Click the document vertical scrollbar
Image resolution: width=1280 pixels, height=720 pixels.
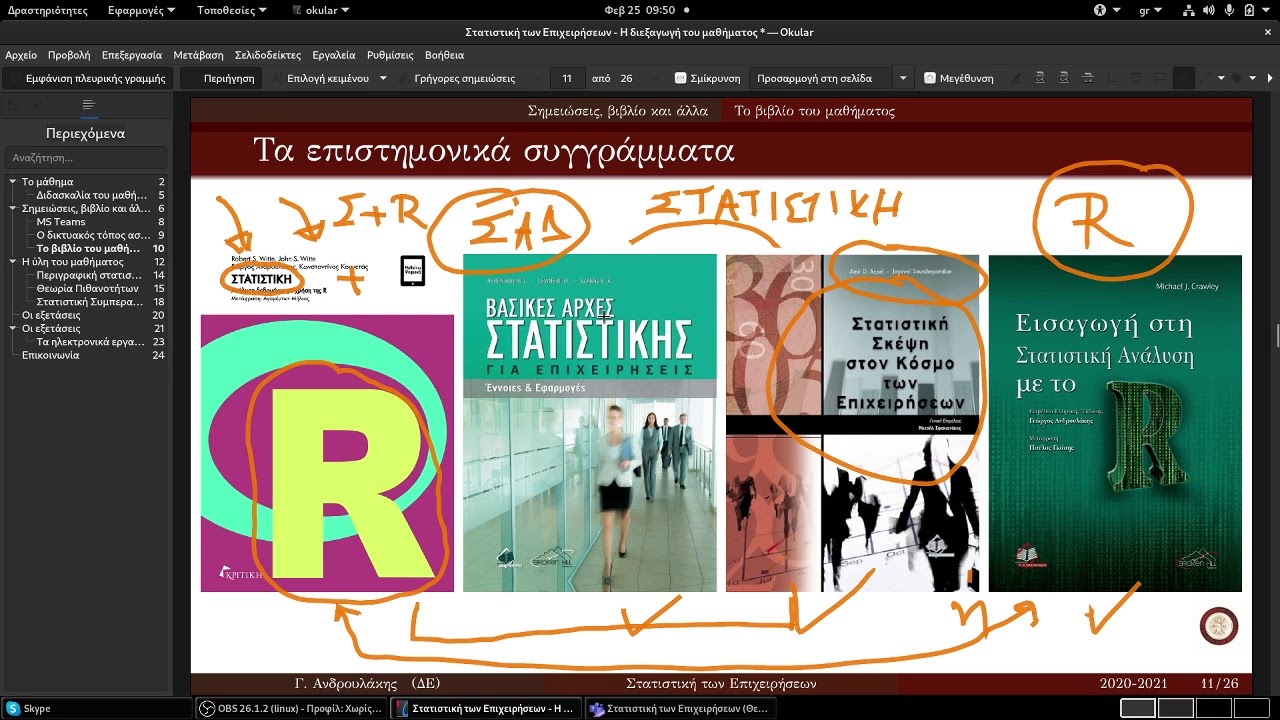[x=1276, y=337]
